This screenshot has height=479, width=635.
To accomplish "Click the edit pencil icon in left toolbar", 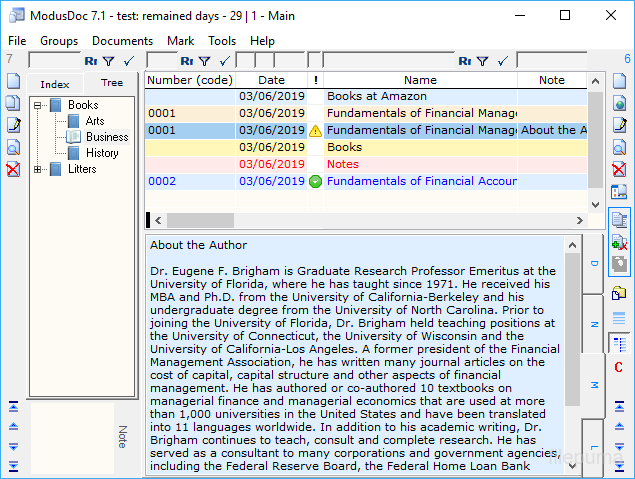I will point(13,125).
